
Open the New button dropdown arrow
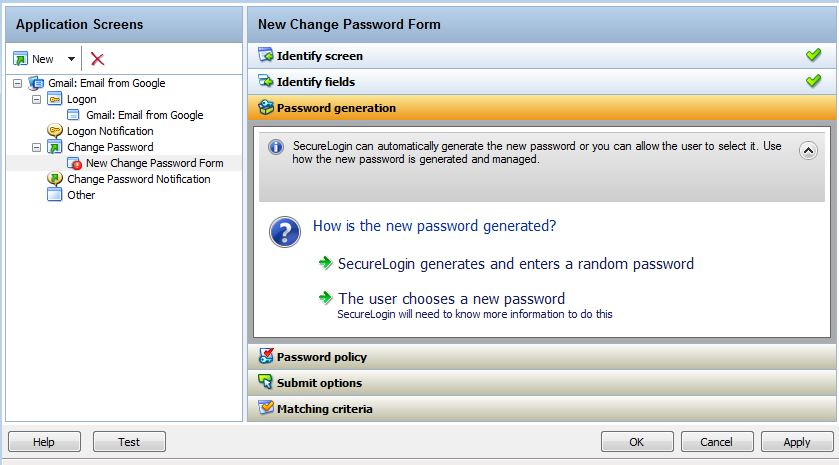[x=71, y=59]
